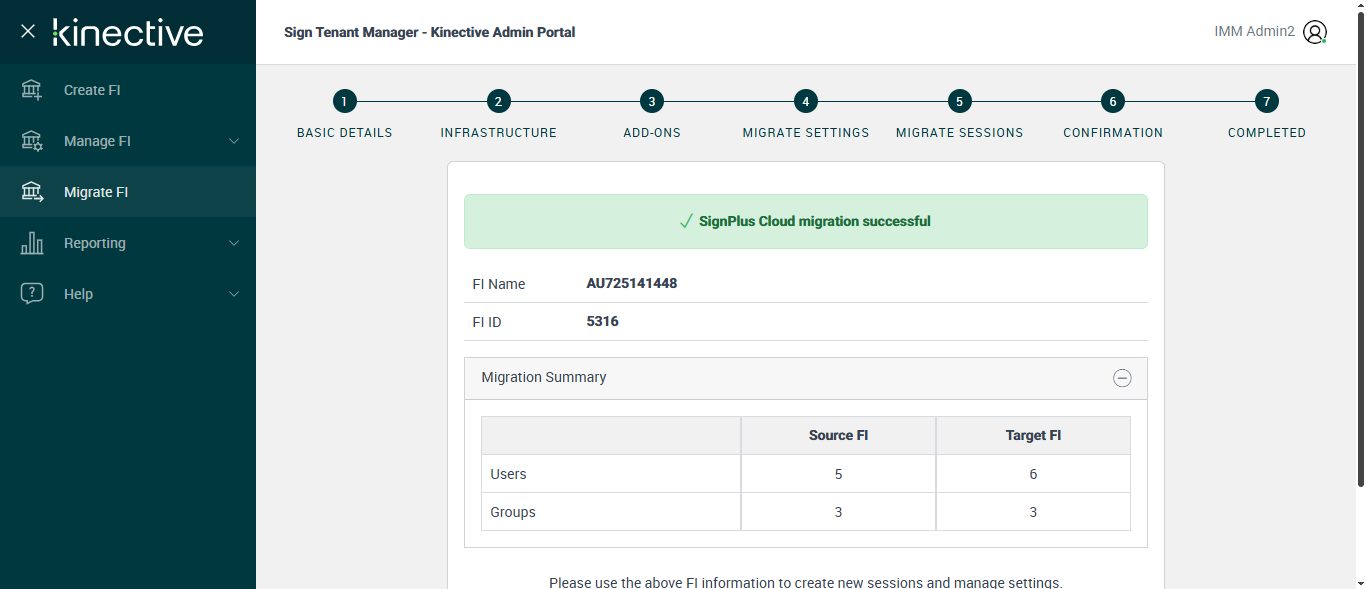Collapse the Migration Summary section

(x=1122, y=378)
